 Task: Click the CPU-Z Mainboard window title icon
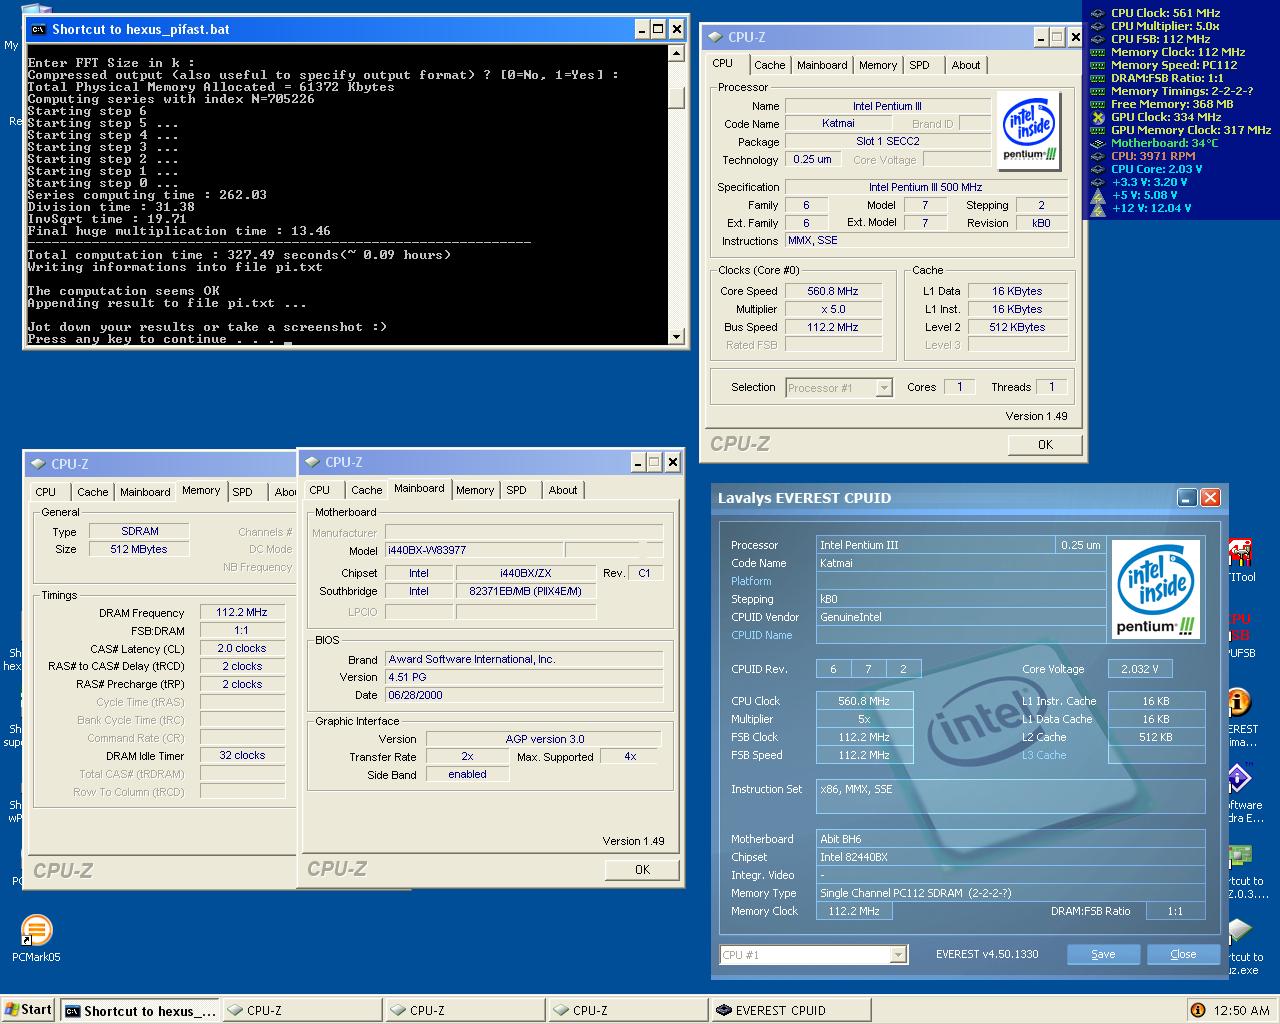[313, 462]
